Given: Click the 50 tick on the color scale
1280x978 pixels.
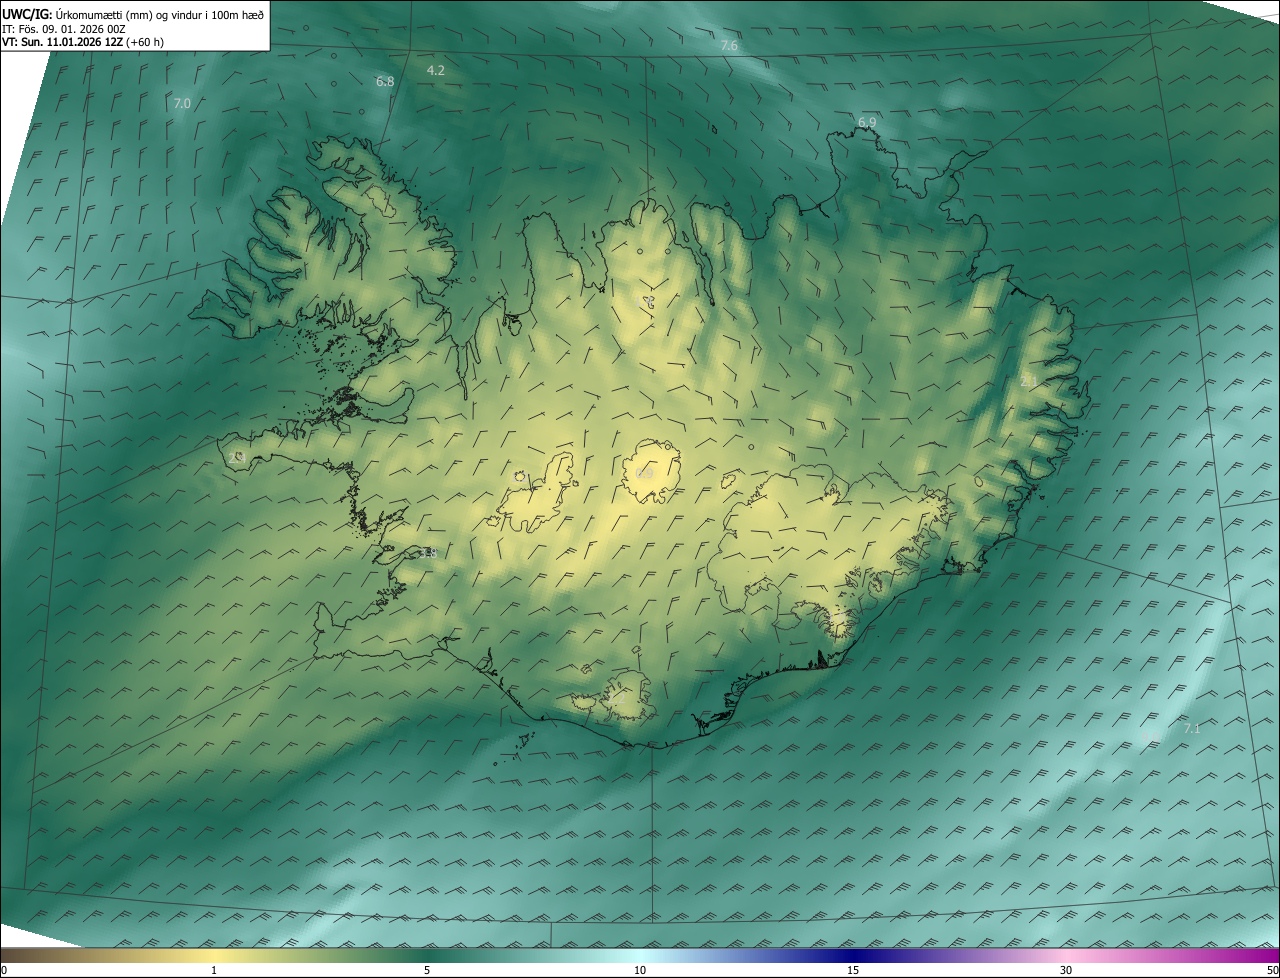Looking at the screenshot, I should (x=1272, y=970).
